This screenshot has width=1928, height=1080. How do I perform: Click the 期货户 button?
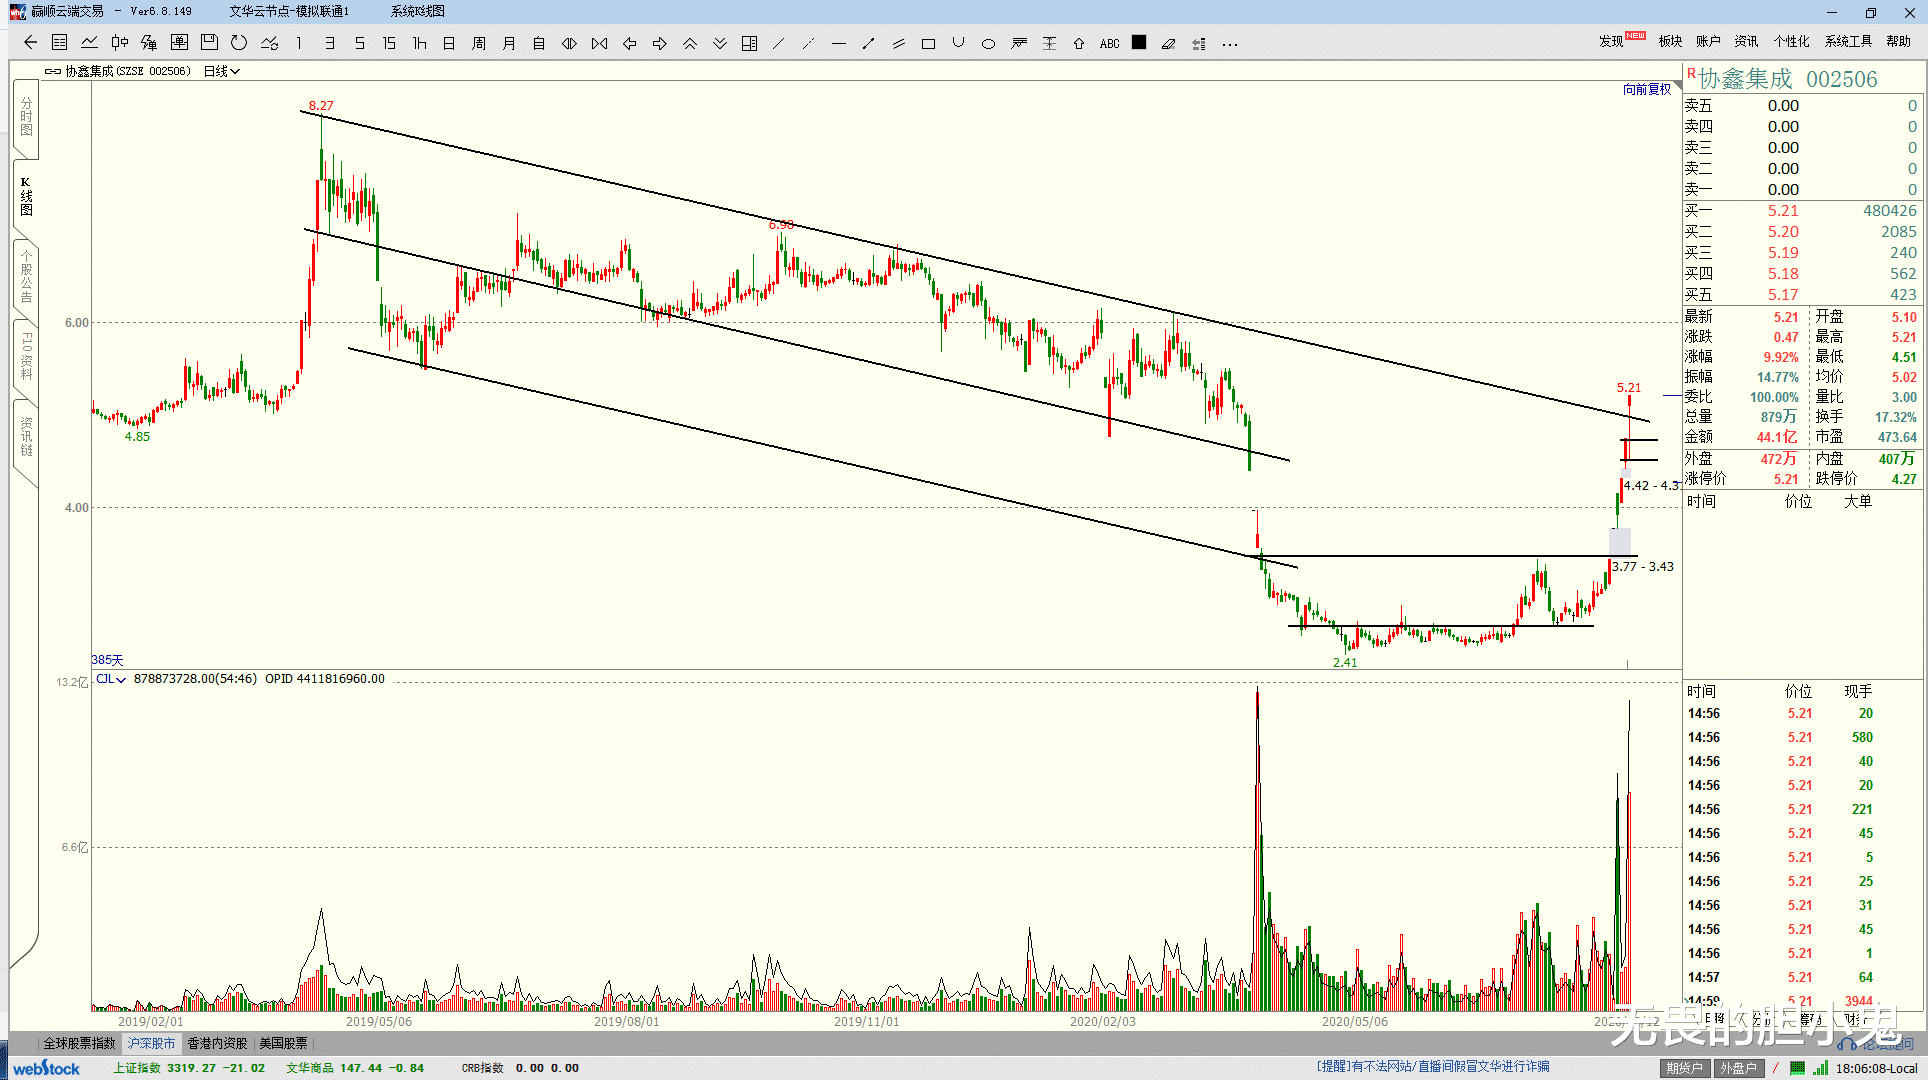(x=1684, y=1067)
